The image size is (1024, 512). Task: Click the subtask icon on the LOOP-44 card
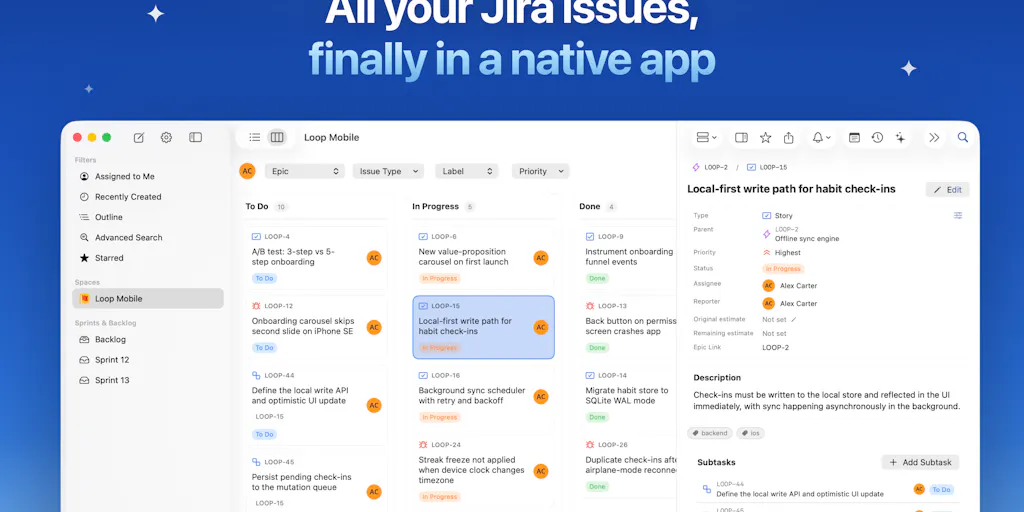click(x=256, y=375)
